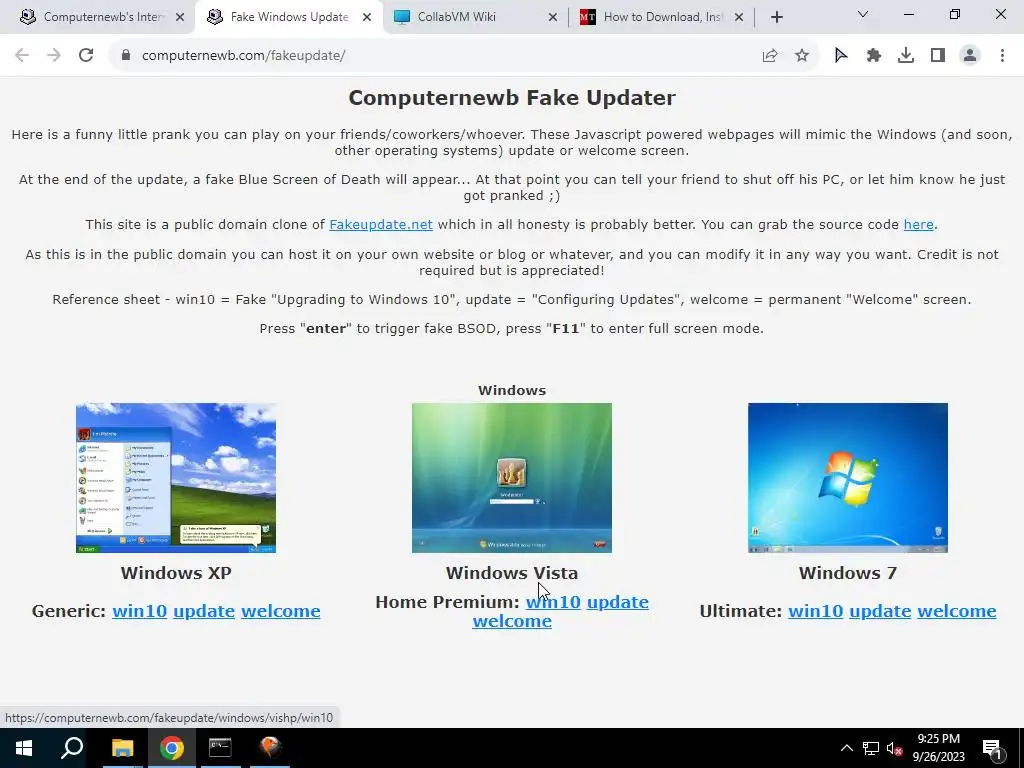The image size is (1024, 768).
Task: Share this page via the share icon
Action: point(770,56)
